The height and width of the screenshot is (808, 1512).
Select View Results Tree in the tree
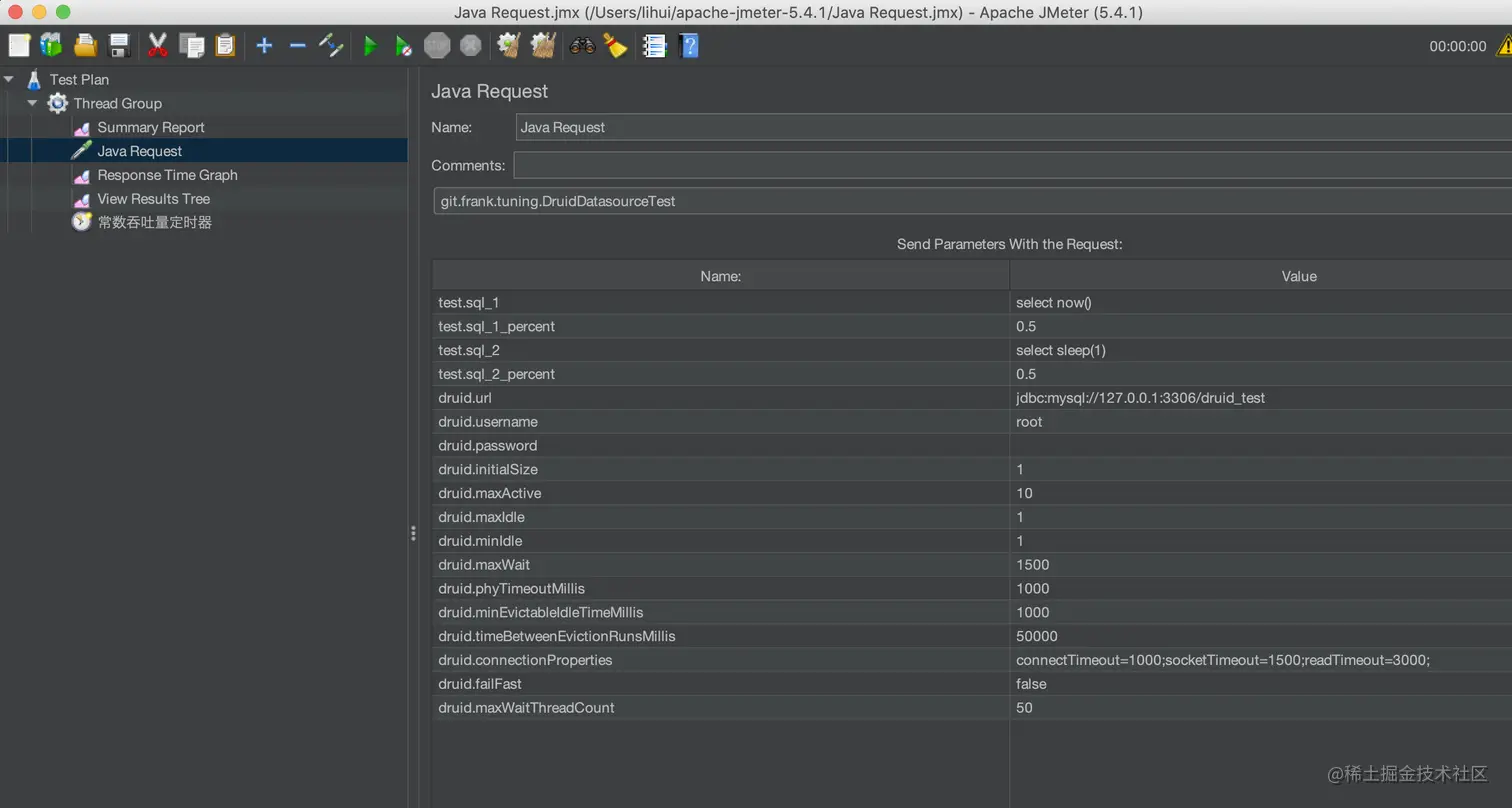[x=153, y=199]
